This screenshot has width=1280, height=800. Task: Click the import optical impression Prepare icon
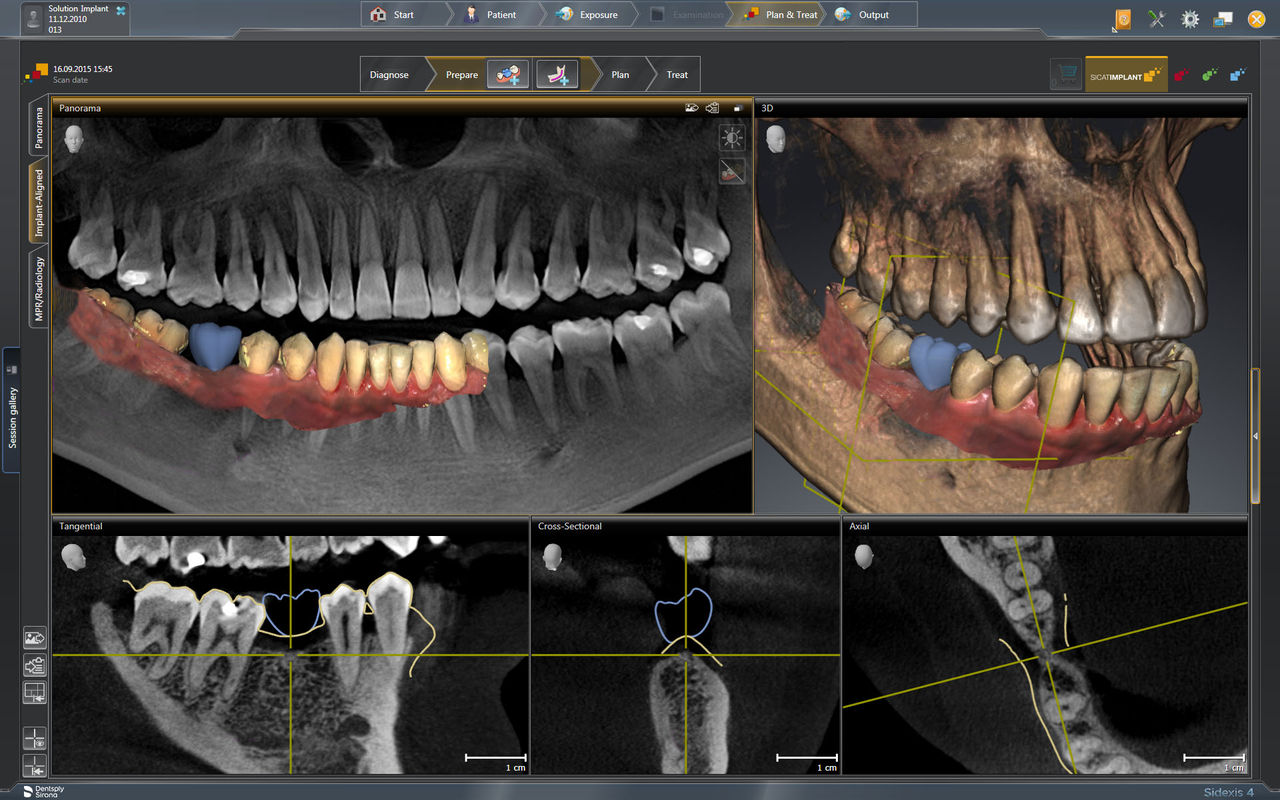pyautogui.click(x=508, y=75)
